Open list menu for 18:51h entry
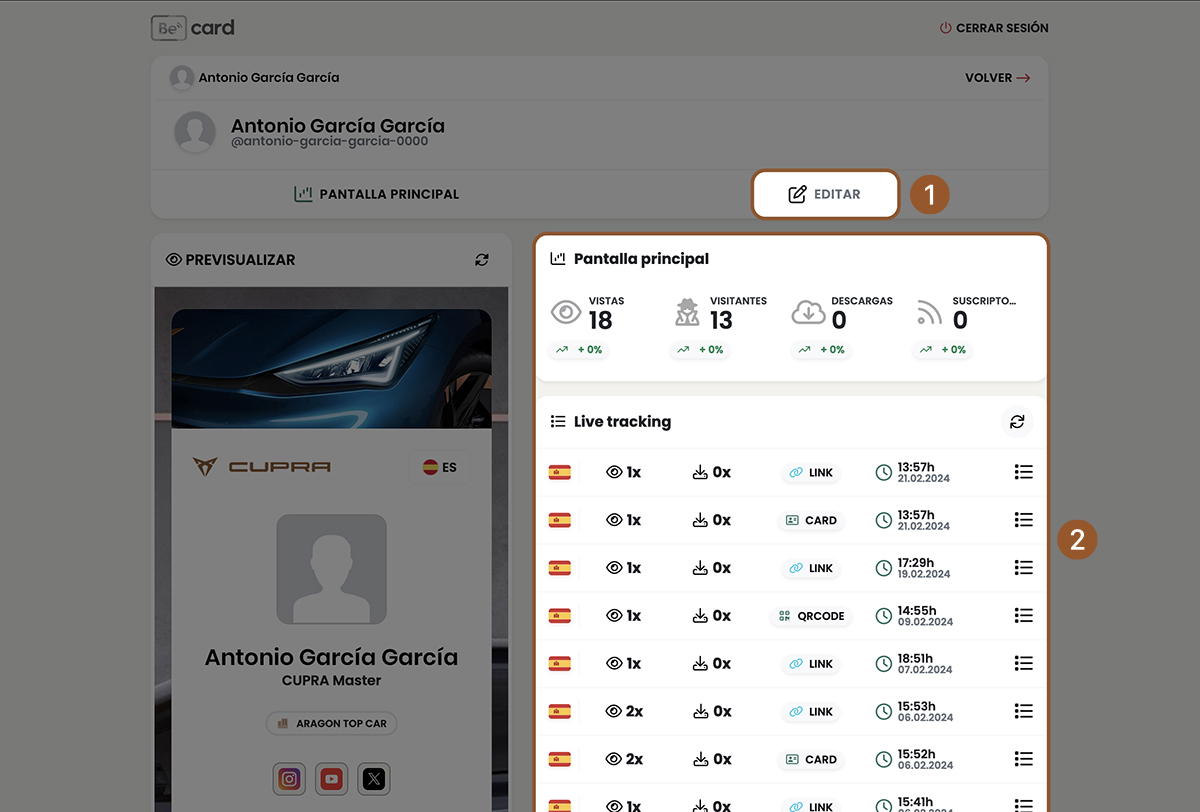This screenshot has width=1200, height=812. [1023, 664]
